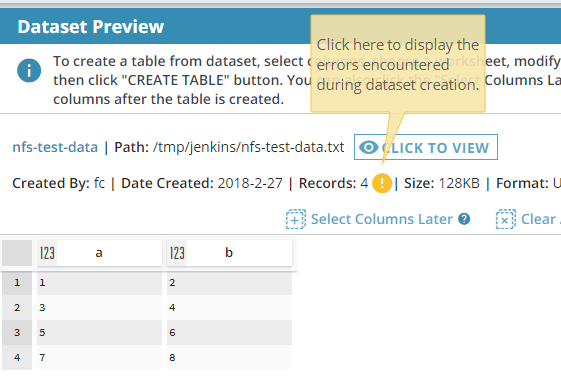
Task: Click the blue info icon
Action: (x=29, y=70)
